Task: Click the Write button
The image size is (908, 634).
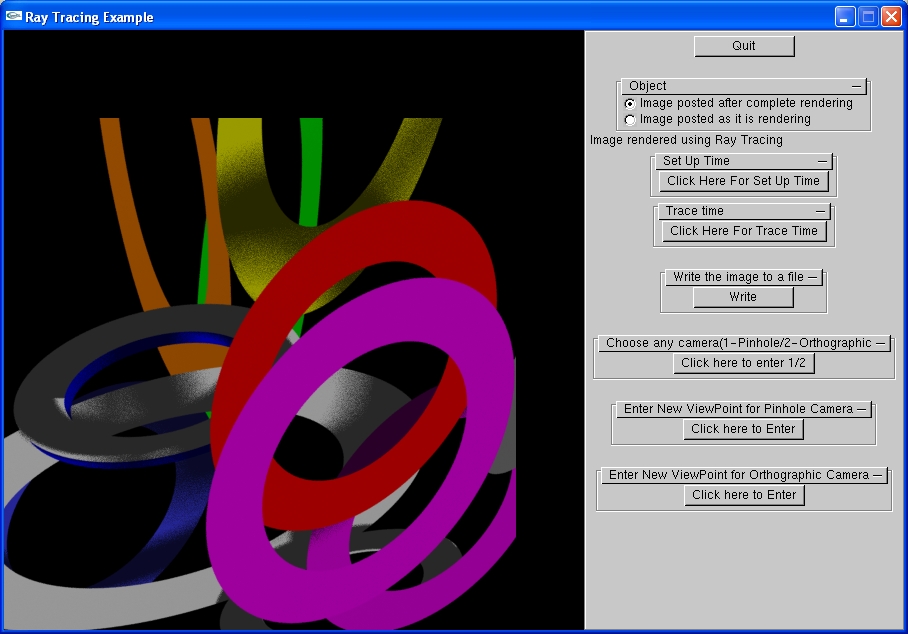Action: pos(743,297)
